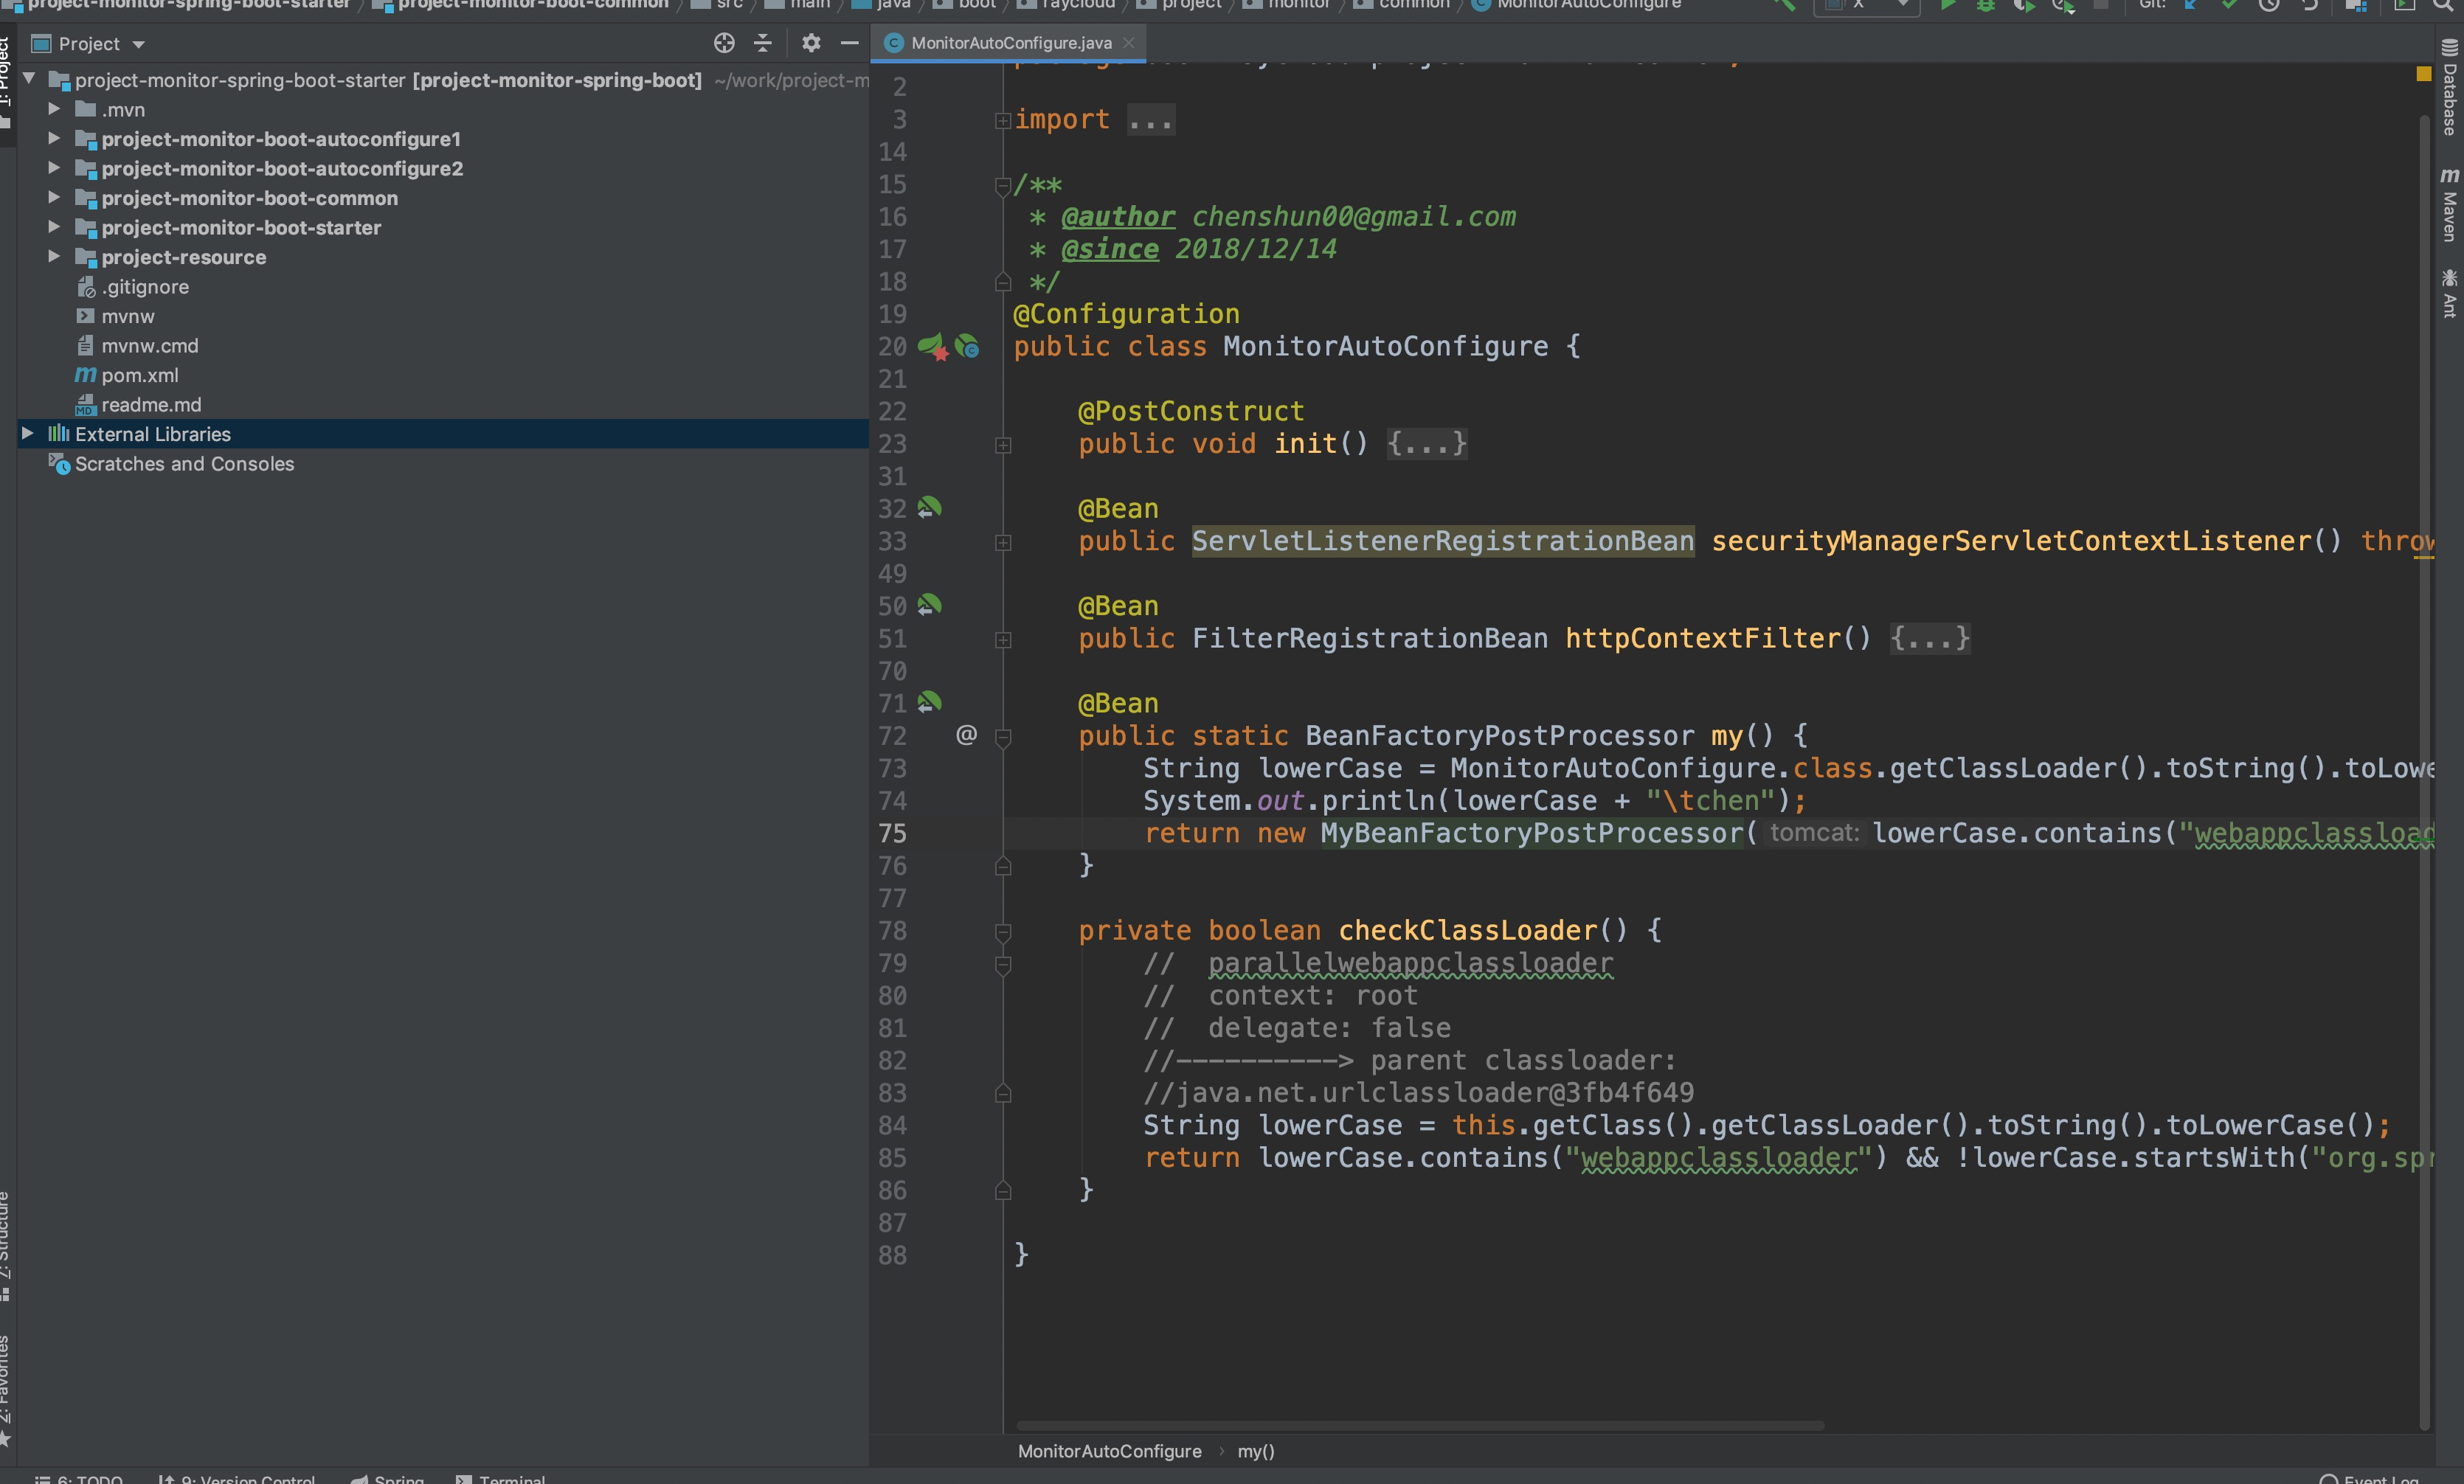This screenshot has height=1484, width=2464.
Task: Click Git update project arrow
Action: [2191, 5]
